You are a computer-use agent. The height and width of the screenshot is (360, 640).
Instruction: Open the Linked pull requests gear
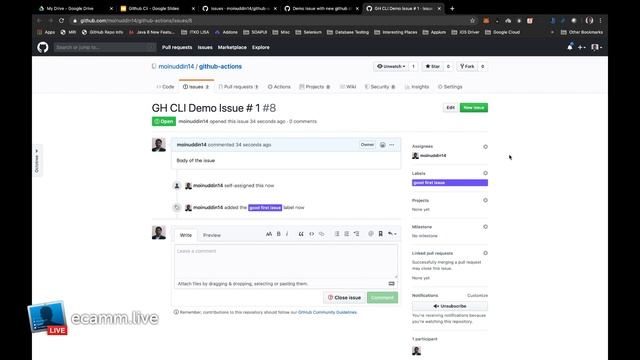coord(485,253)
